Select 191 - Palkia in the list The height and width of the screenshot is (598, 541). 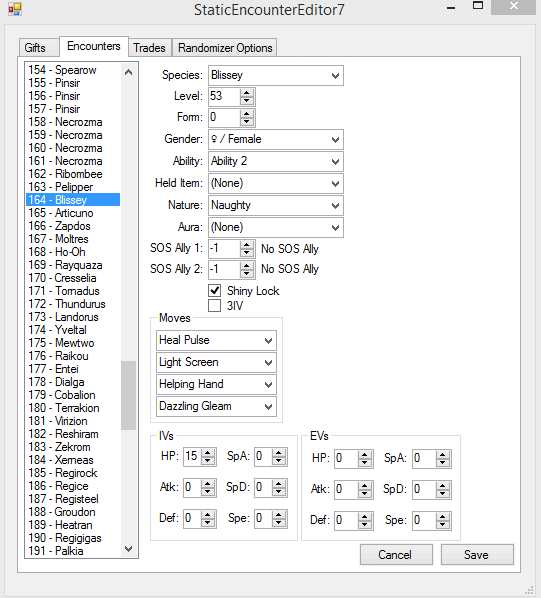click(x=73, y=551)
